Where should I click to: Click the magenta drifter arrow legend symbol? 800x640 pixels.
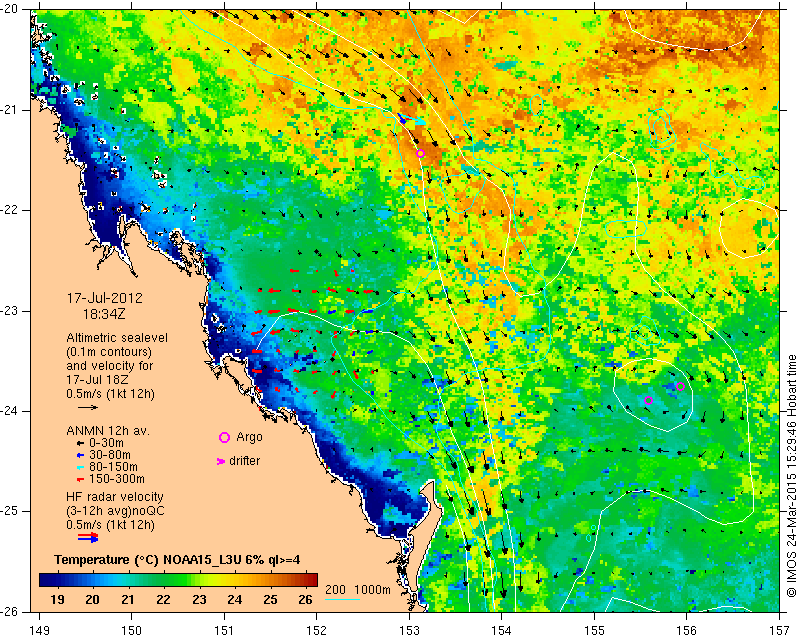click(x=221, y=461)
